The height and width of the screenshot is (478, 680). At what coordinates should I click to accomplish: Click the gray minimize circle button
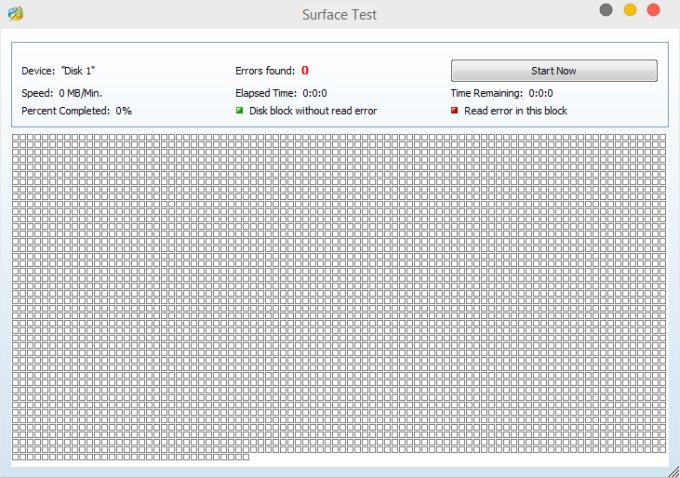[606, 10]
